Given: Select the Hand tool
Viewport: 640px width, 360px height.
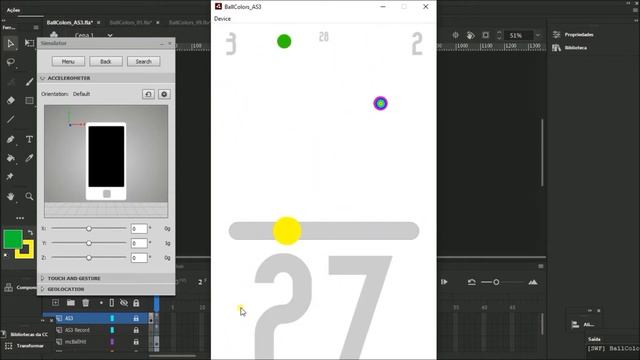Looking at the screenshot, I should pos(11,196).
